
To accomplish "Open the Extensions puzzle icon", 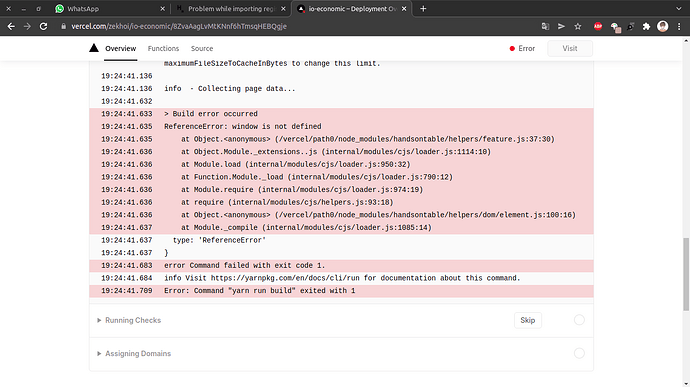I will coord(646,26).
